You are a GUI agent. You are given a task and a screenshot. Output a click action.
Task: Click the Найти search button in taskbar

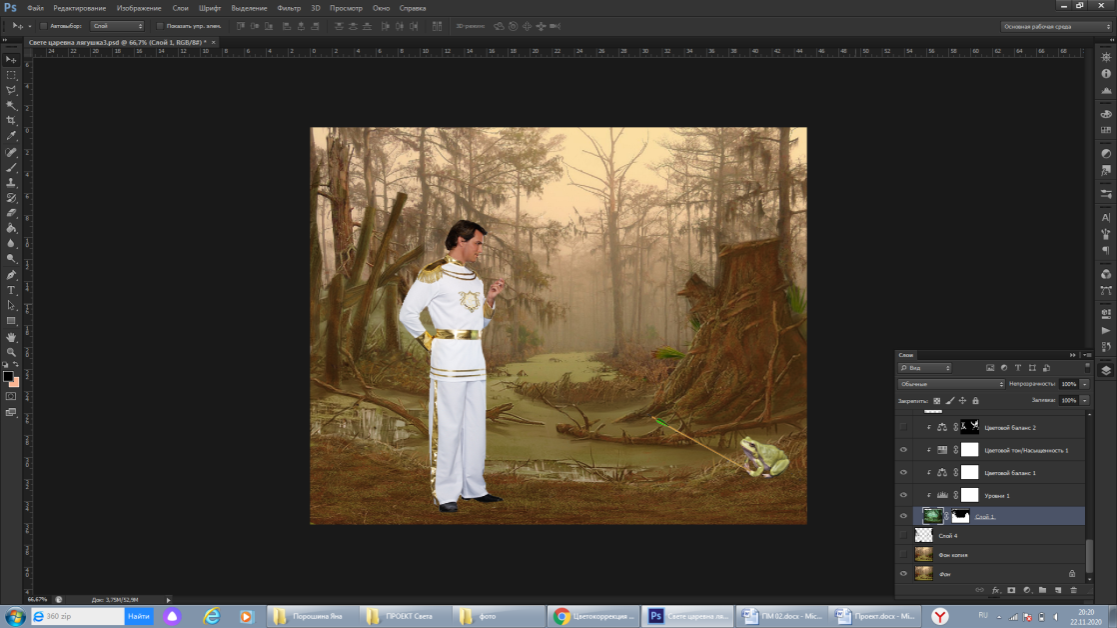[139, 617]
